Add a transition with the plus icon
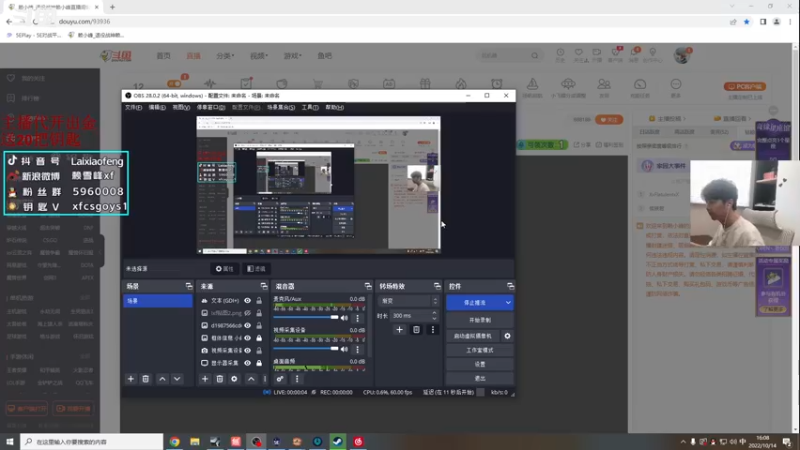 [x=399, y=330]
